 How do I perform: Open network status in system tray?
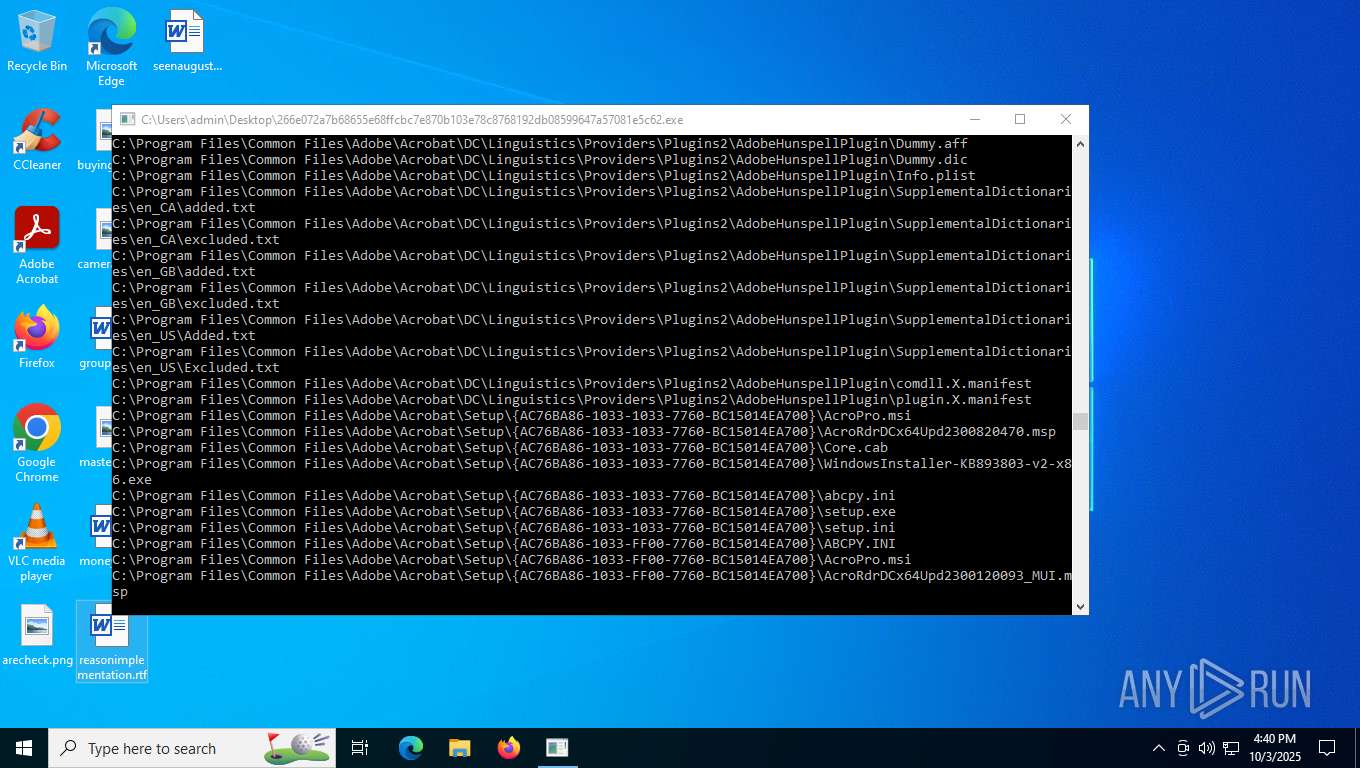pos(1231,748)
